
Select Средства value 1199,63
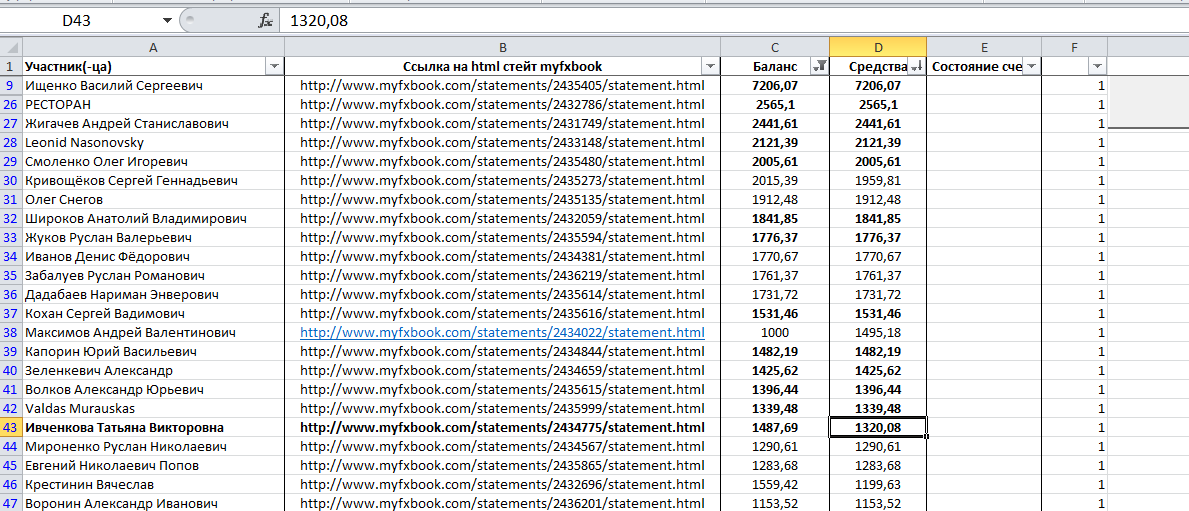[877, 484]
